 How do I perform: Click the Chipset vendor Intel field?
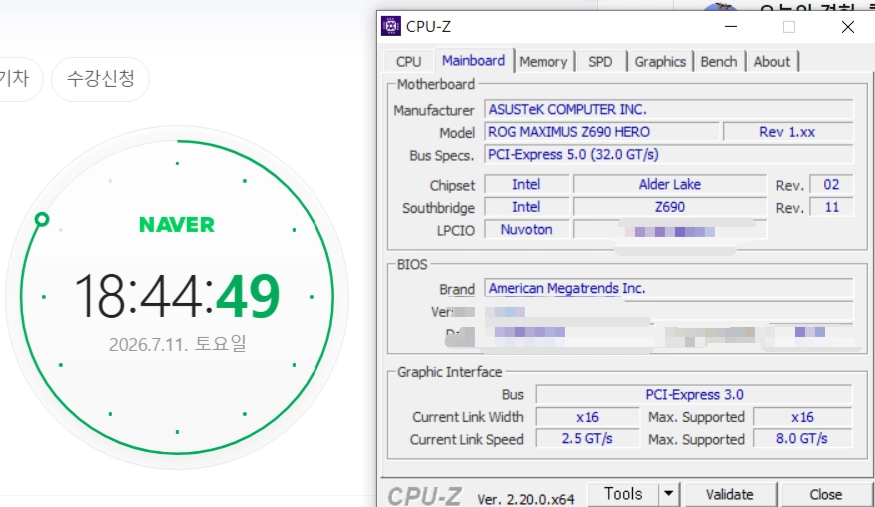pos(526,185)
